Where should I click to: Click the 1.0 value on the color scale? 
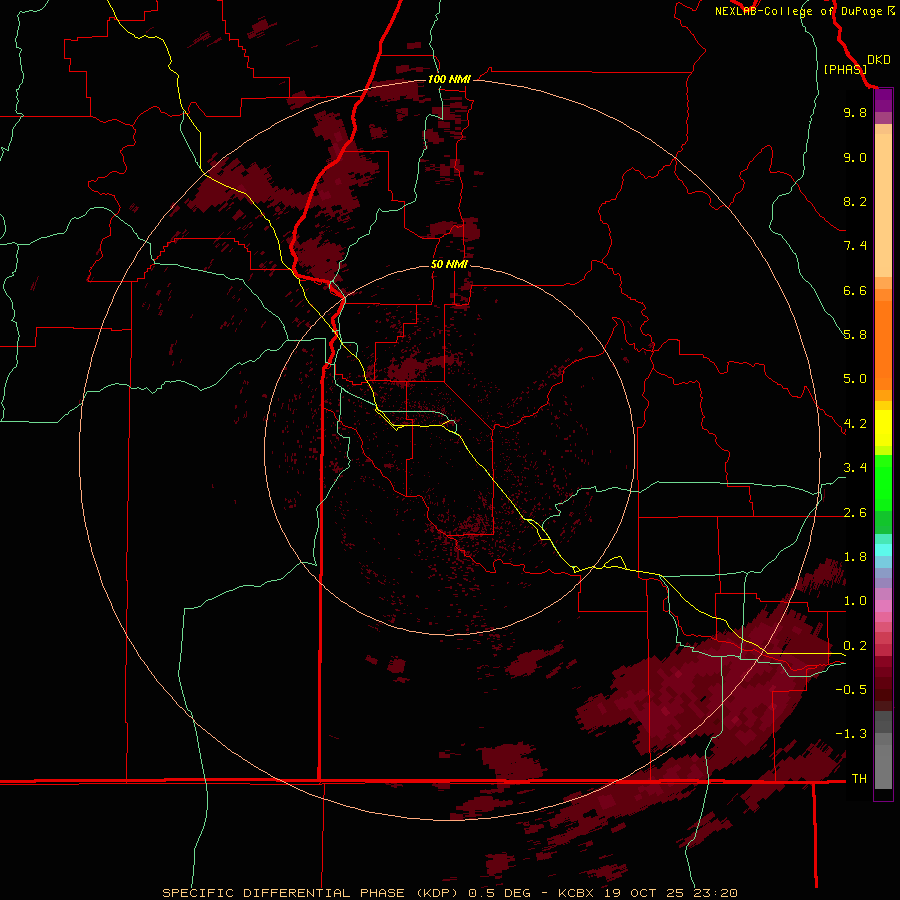(x=855, y=601)
